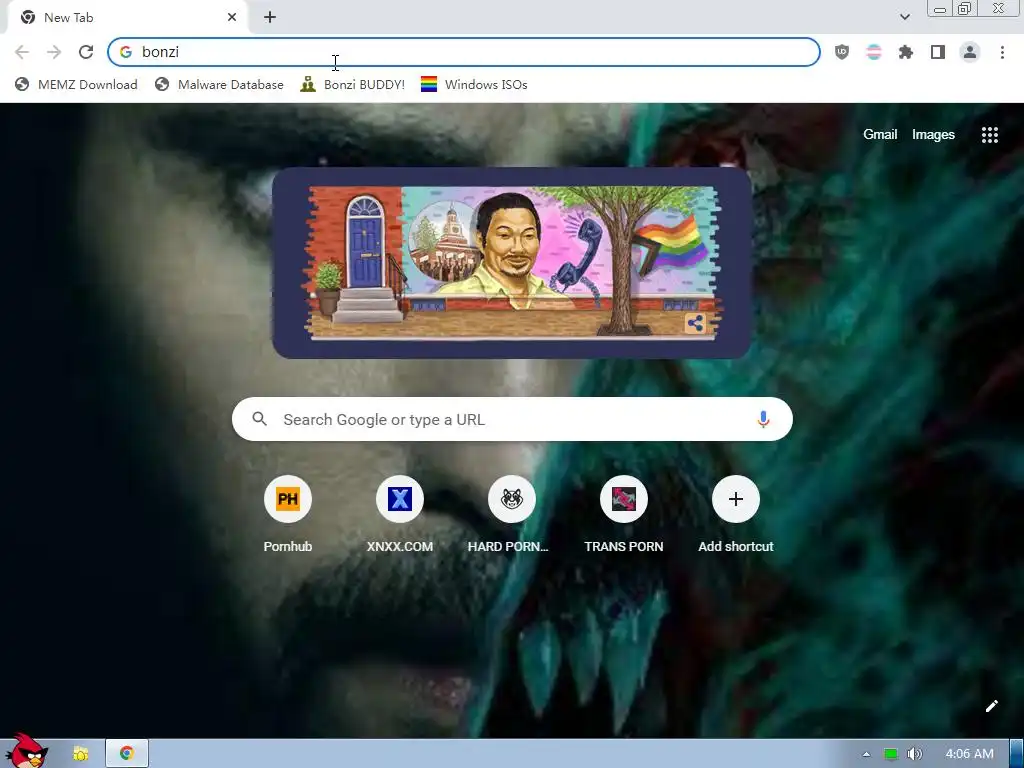Open the Images link
Image resolution: width=1024 pixels, height=768 pixels.
(933, 135)
